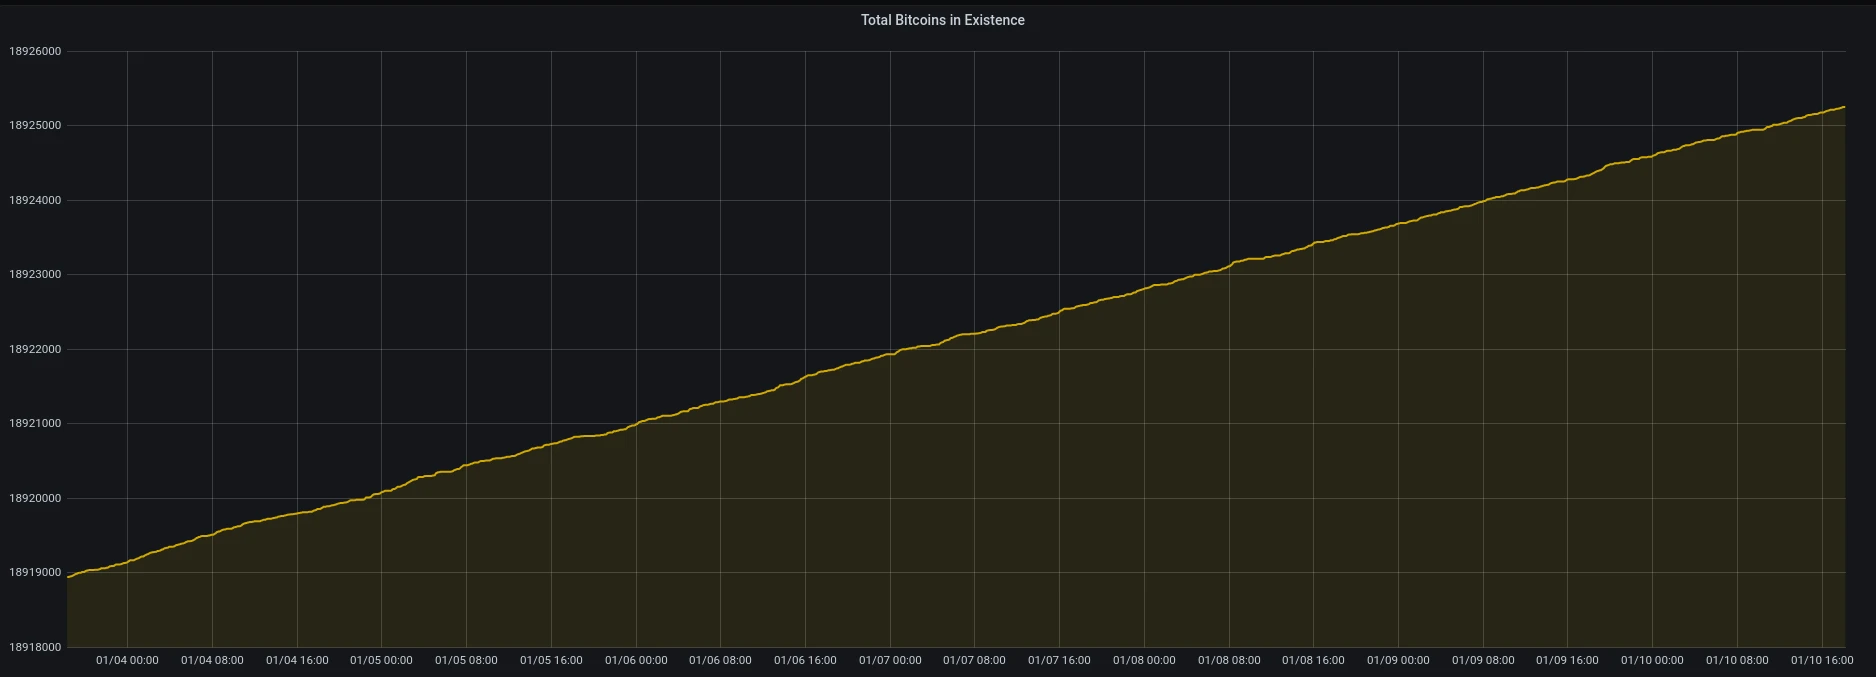Image resolution: width=1876 pixels, height=677 pixels.
Task: Click the 18919000 y-axis label
Action: (x=35, y=573)
